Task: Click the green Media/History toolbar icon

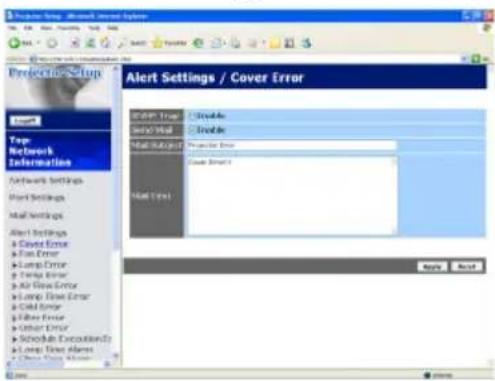Action: tap(198, 43)
